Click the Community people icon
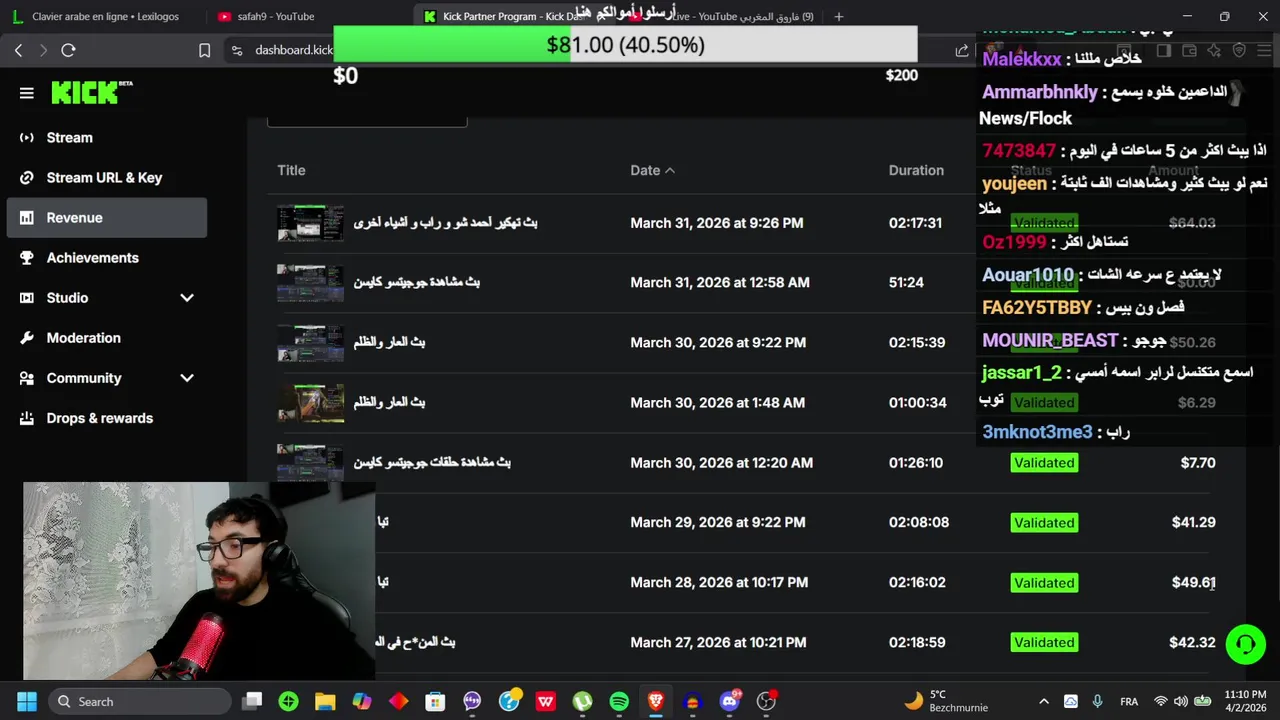This screenshot has width=1280, height=720. pos(27,377)
